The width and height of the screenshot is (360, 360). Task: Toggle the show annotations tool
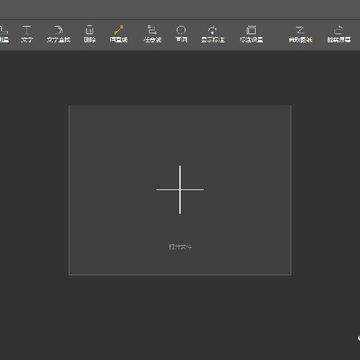[x=213, y=34]
